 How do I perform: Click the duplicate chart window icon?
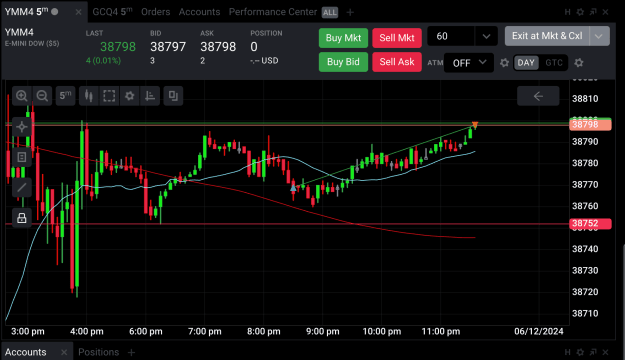[x=173, y=96]
